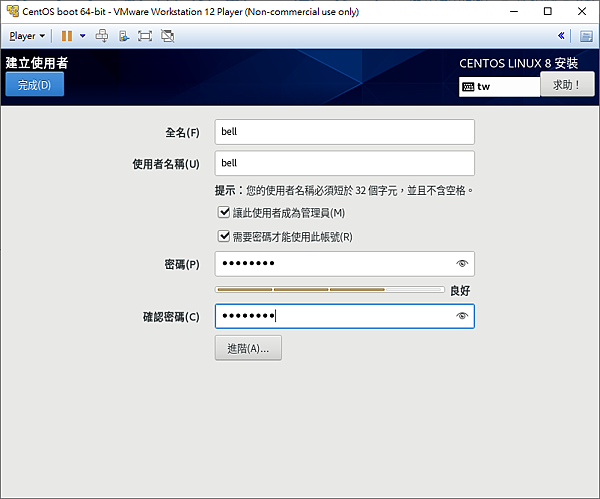Close the VMware Player window
This screenshot has height=499, width=600.
pos(582,11)
